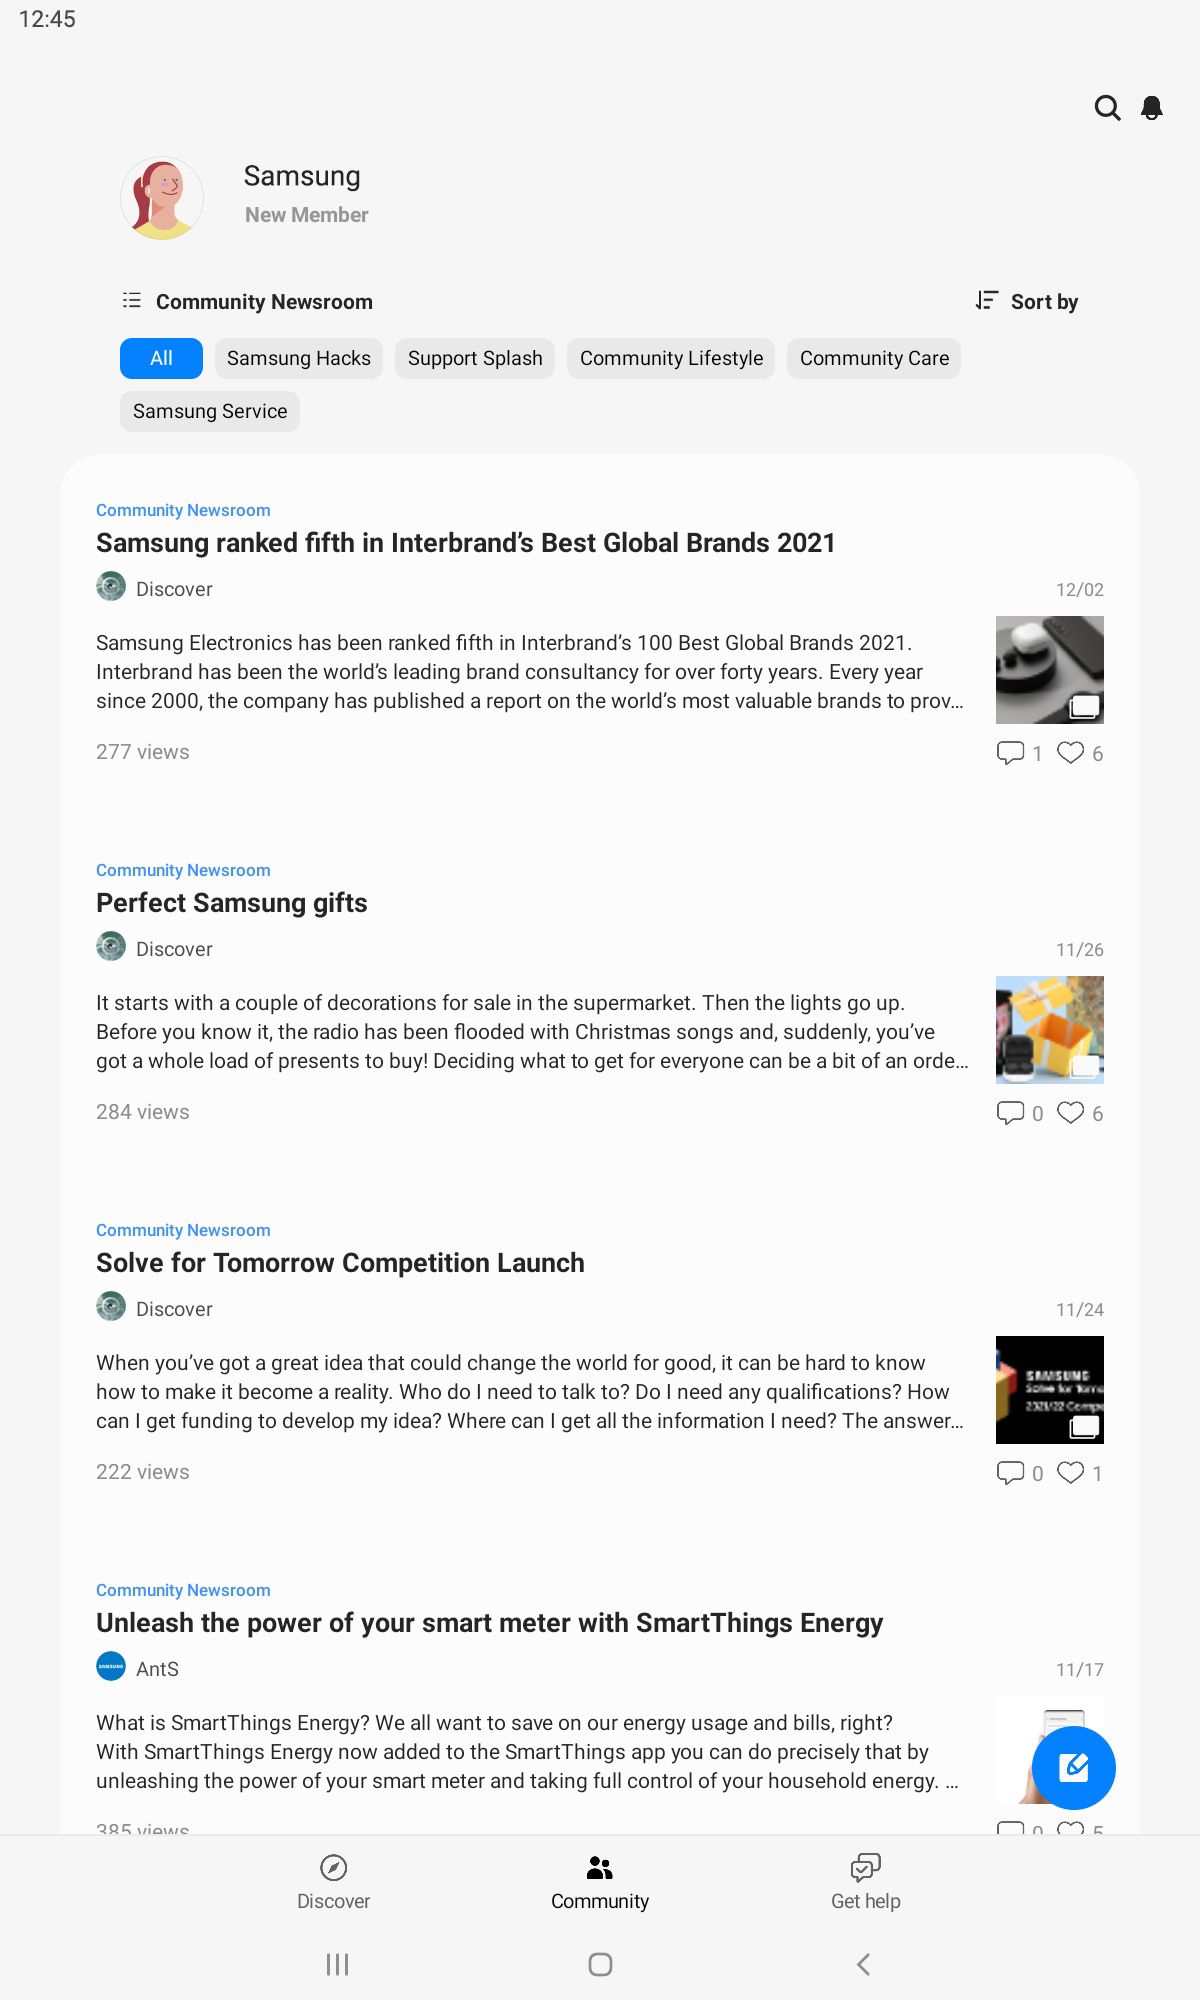Open the Solve for Tomorrow thumbnail

click(1050, 1390)
